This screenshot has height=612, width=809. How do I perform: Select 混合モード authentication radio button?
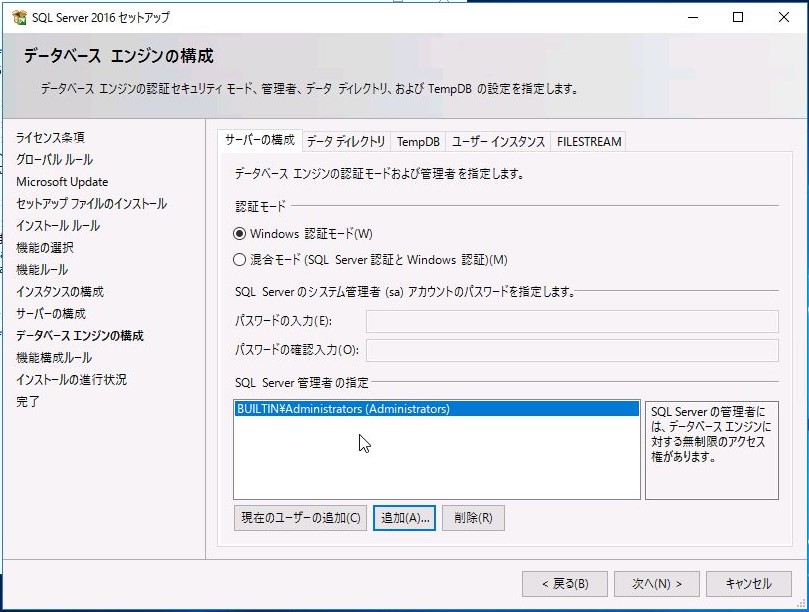pos(239,260)
